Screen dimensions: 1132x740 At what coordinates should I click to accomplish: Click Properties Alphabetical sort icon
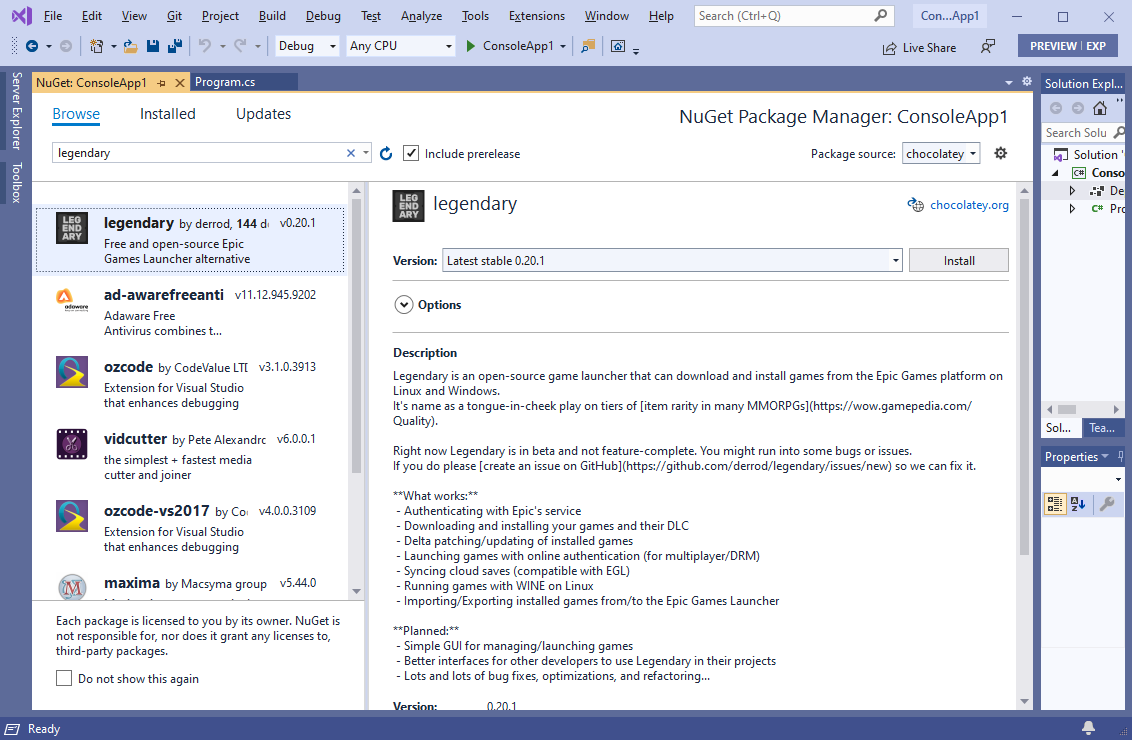coord(1078,504)
